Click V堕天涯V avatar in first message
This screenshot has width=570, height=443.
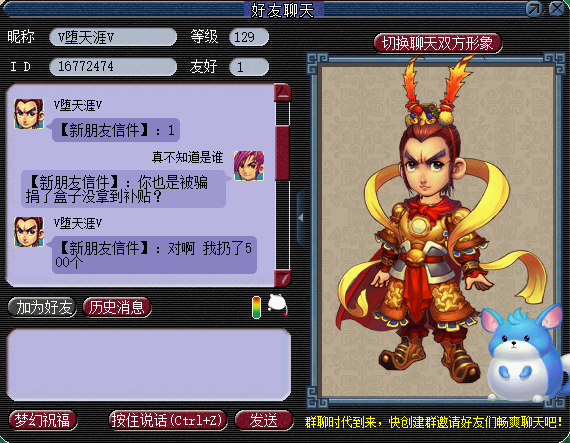(29, 114)
